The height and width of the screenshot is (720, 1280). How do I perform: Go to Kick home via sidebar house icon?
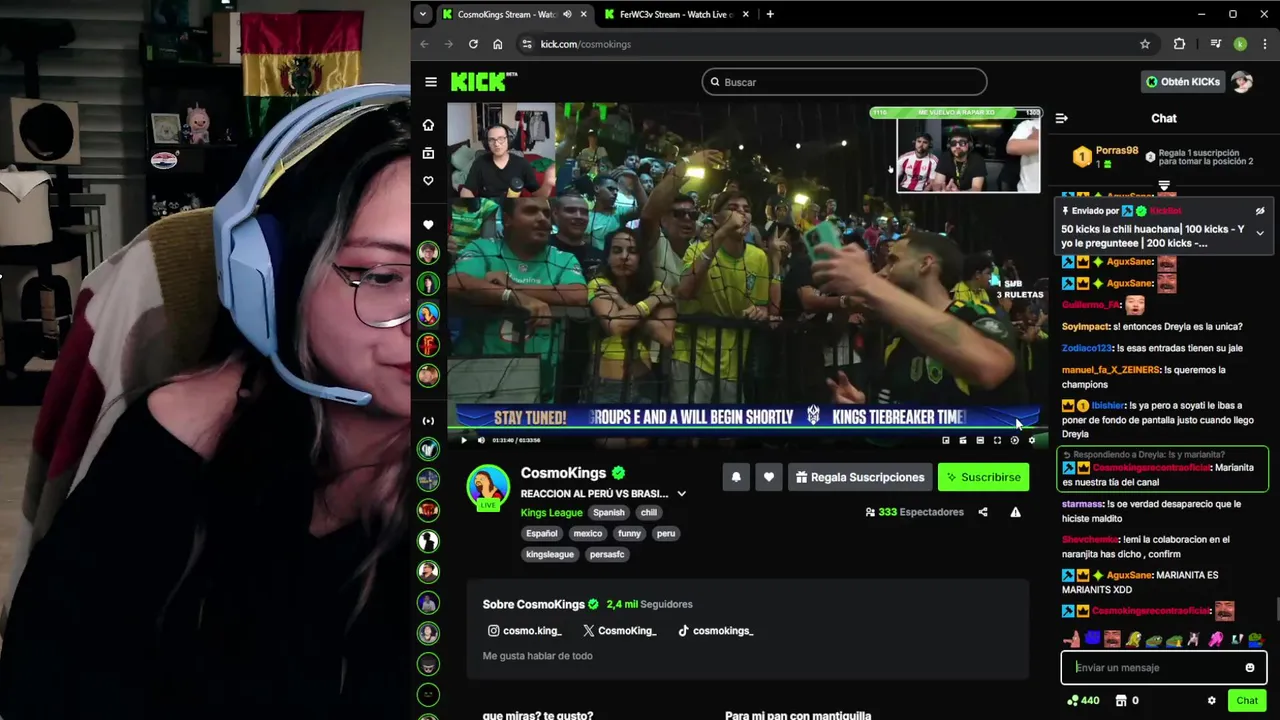(x=428, y=125)
